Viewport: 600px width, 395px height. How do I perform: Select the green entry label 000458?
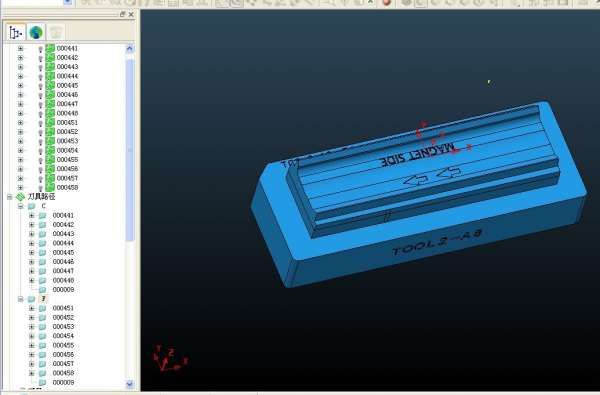67,188
